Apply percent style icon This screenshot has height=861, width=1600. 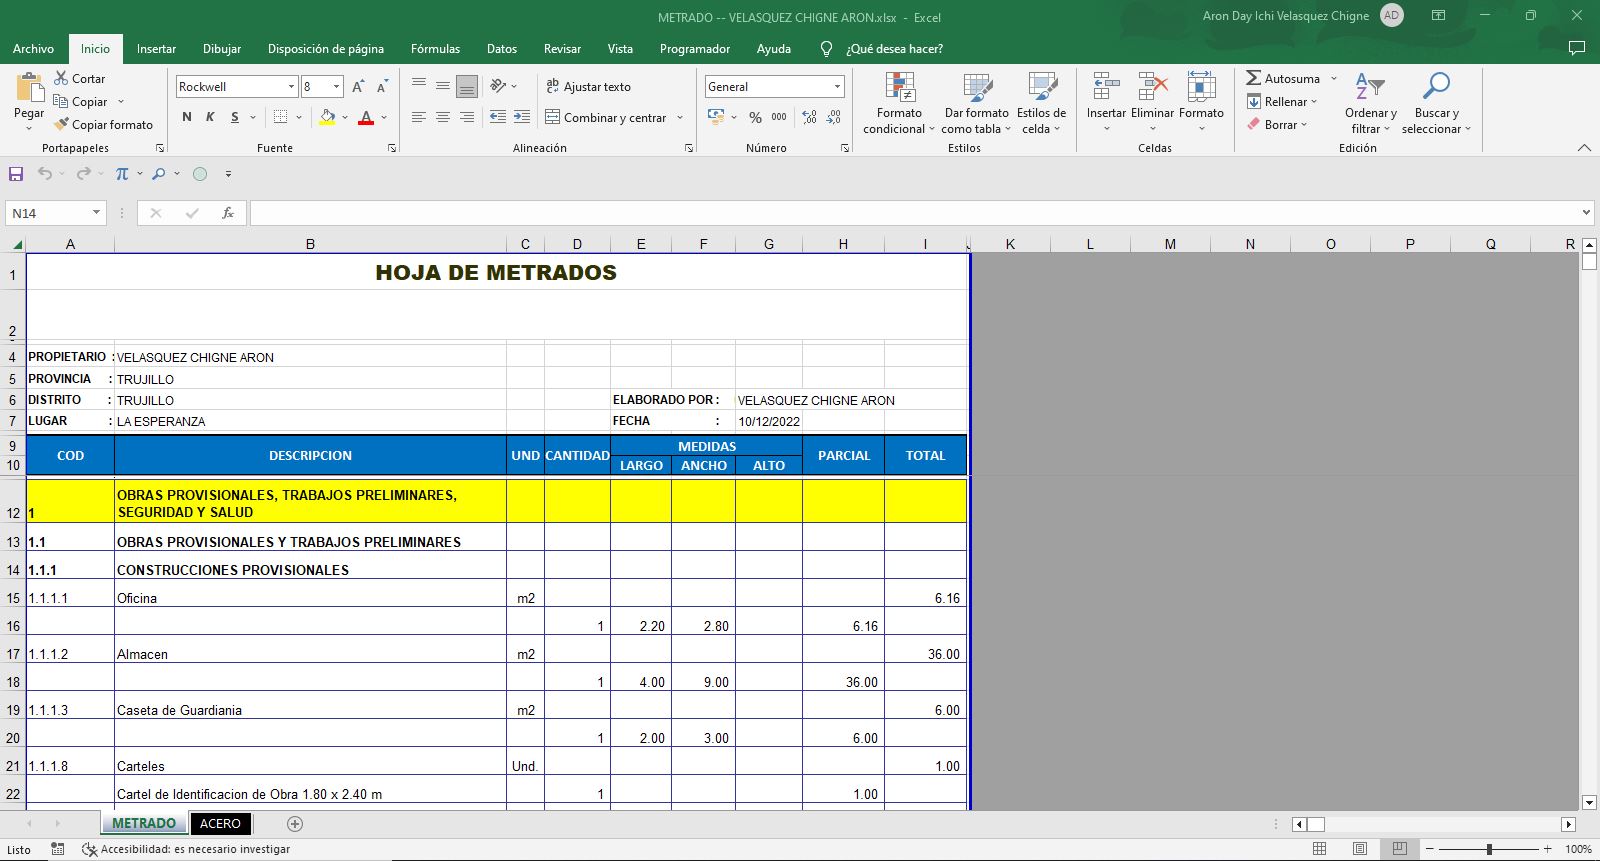[x=755, y=117]
